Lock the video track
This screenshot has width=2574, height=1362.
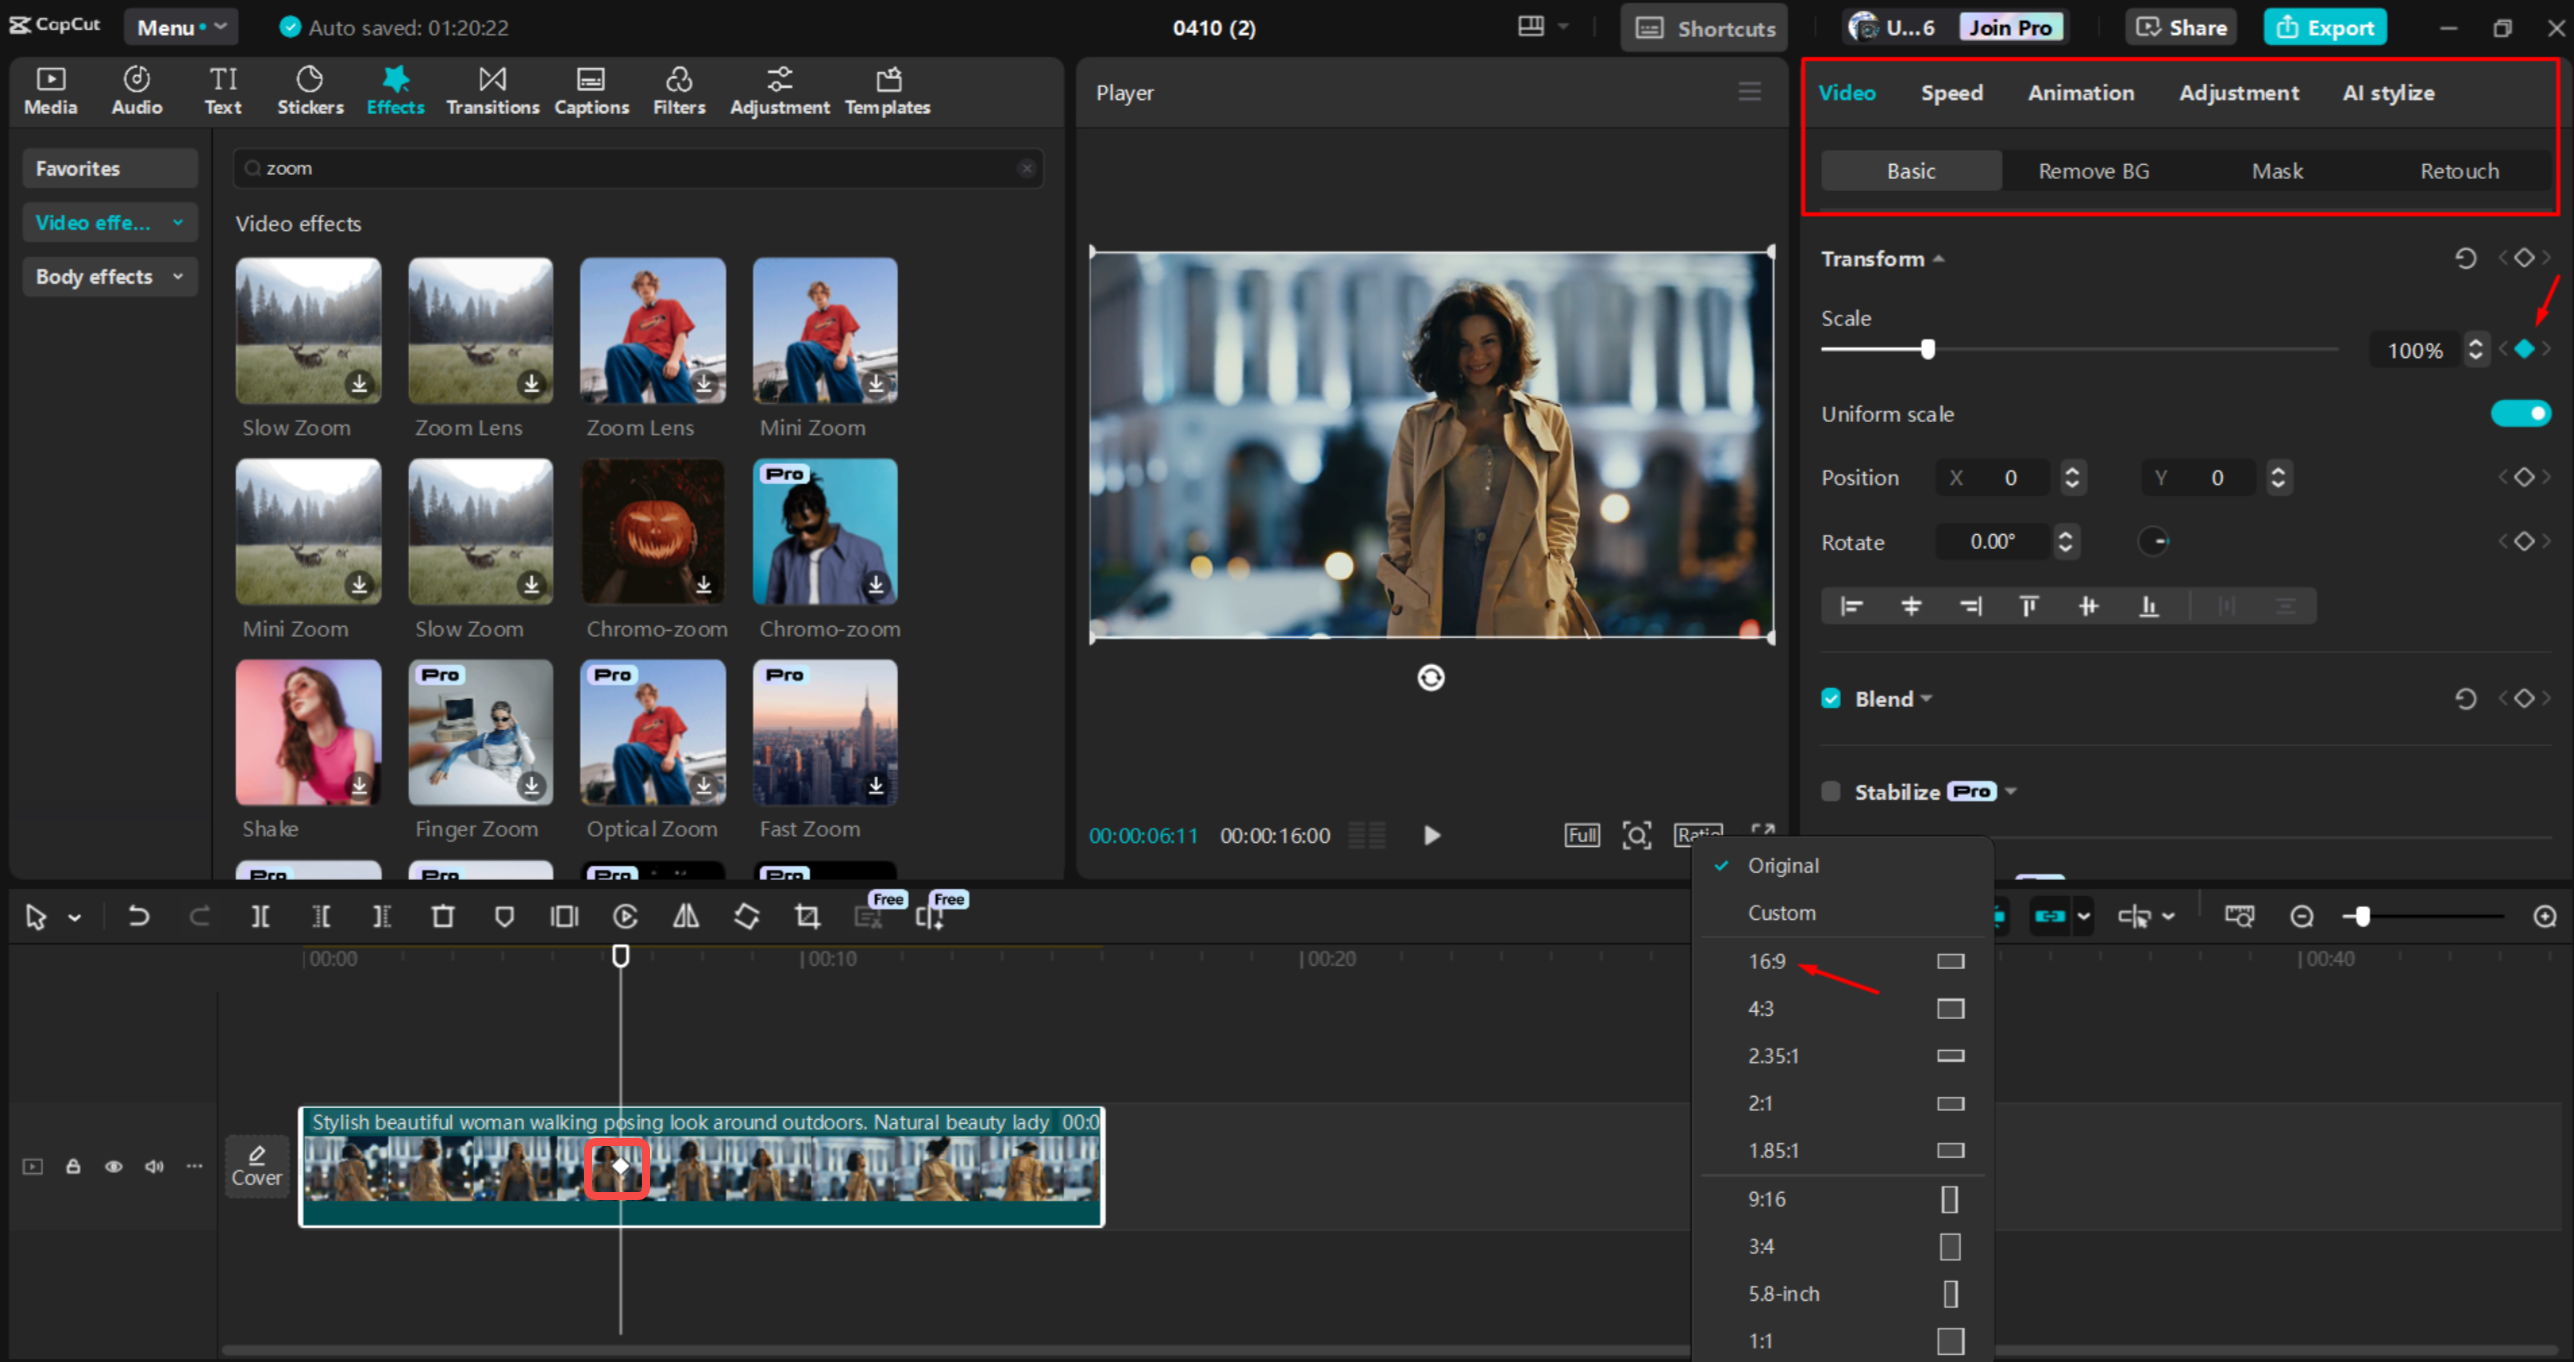[73, 1166]
